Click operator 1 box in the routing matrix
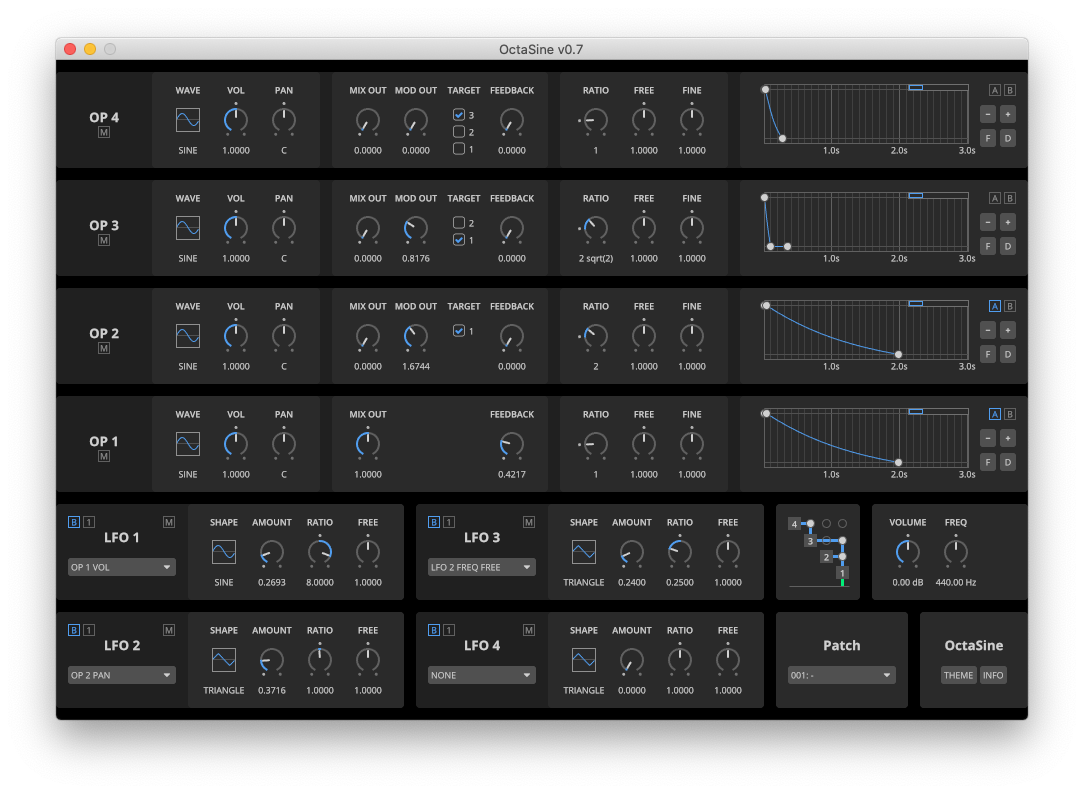The height and width of the screenshot is (794, 1084). 842,573
